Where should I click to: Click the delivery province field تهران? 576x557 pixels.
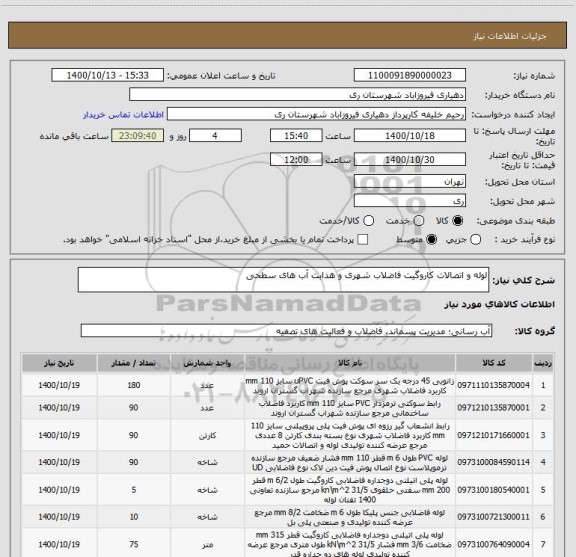410,182
